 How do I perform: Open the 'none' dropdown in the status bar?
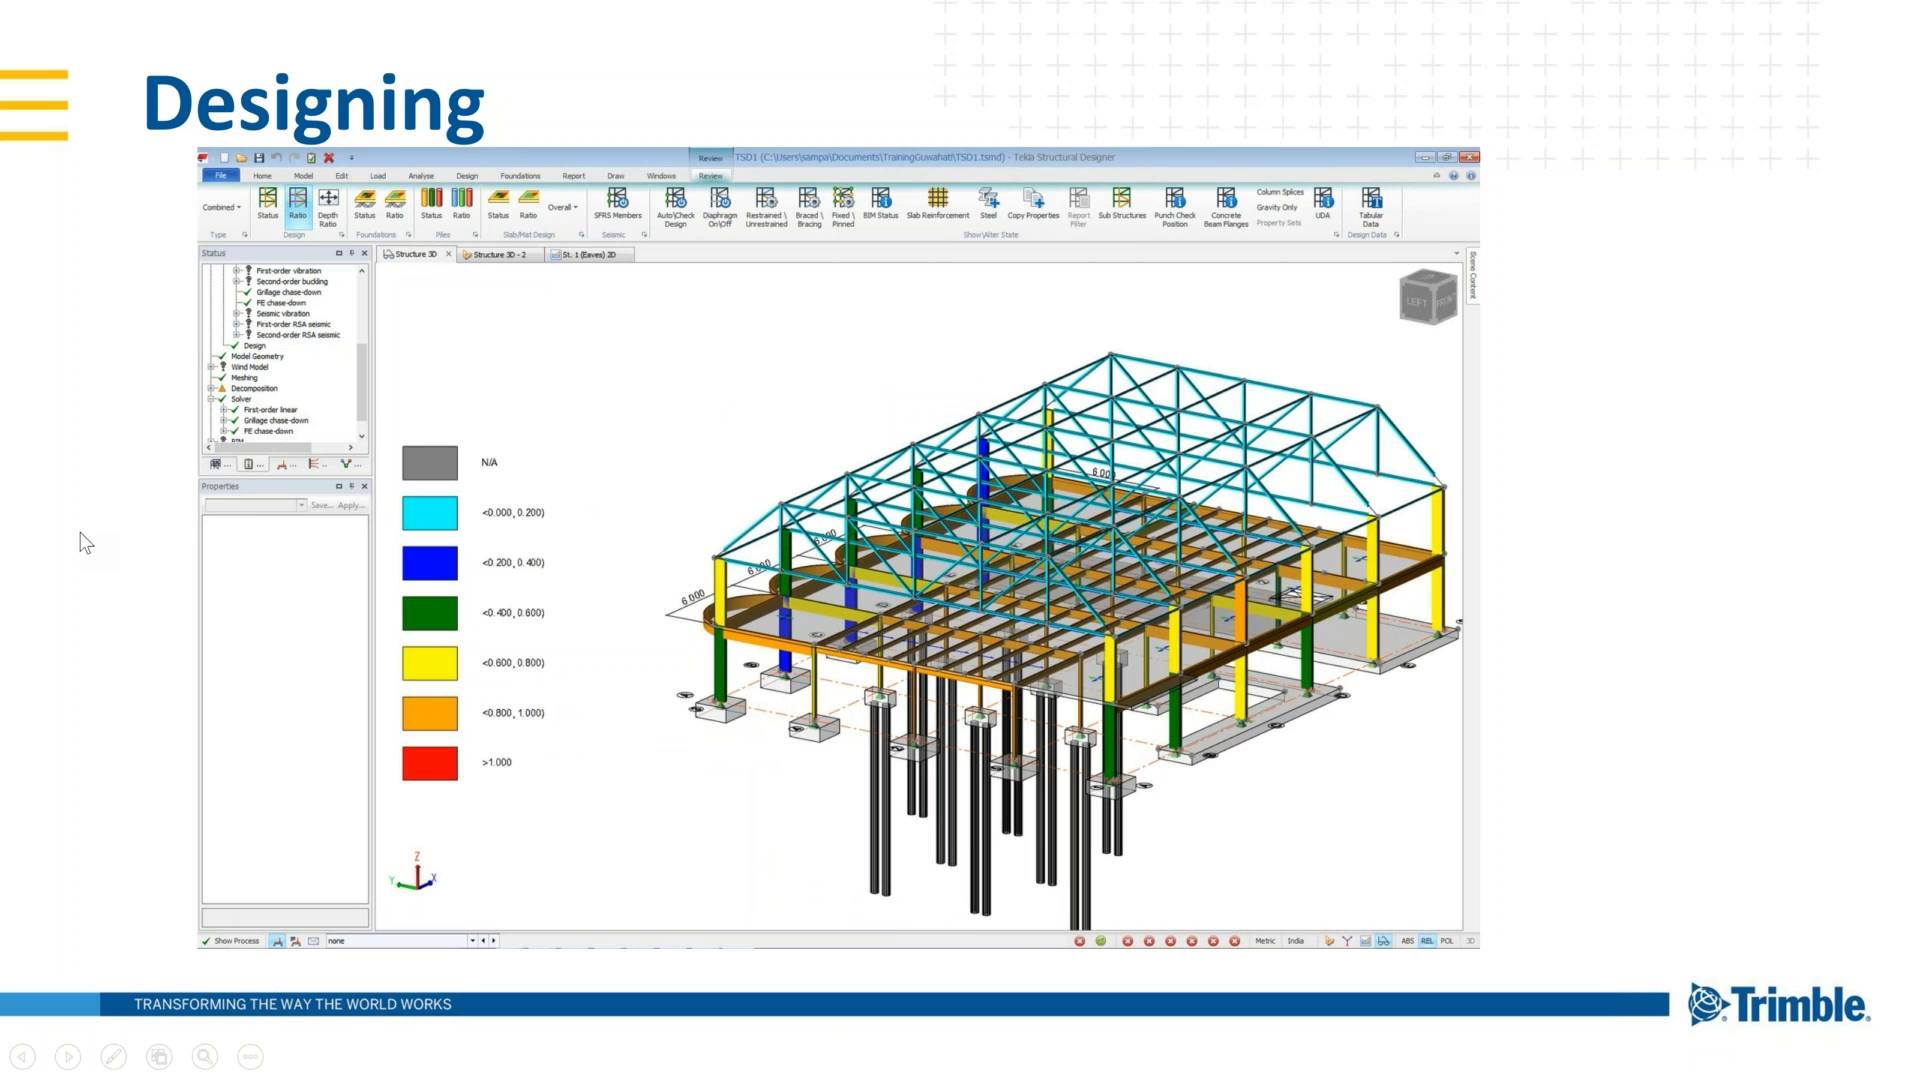pos(472,941)
